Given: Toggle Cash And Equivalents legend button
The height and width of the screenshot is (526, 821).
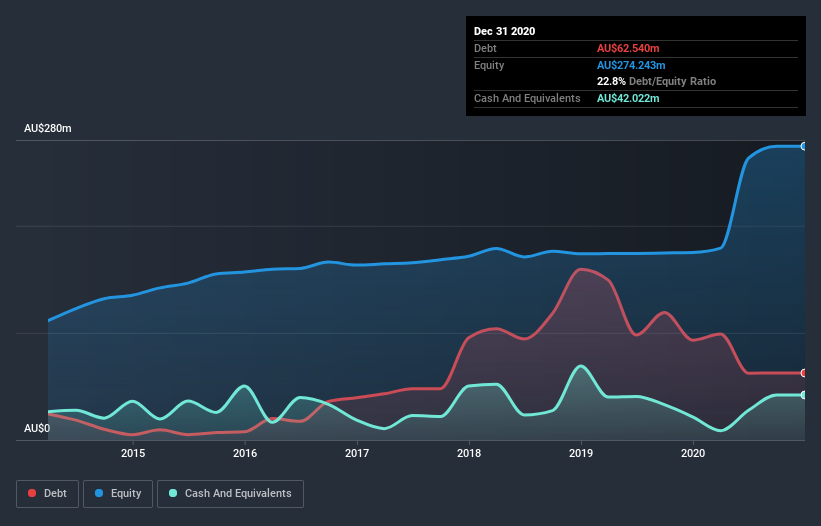Looking at the screenshot, I should [230, 494].
